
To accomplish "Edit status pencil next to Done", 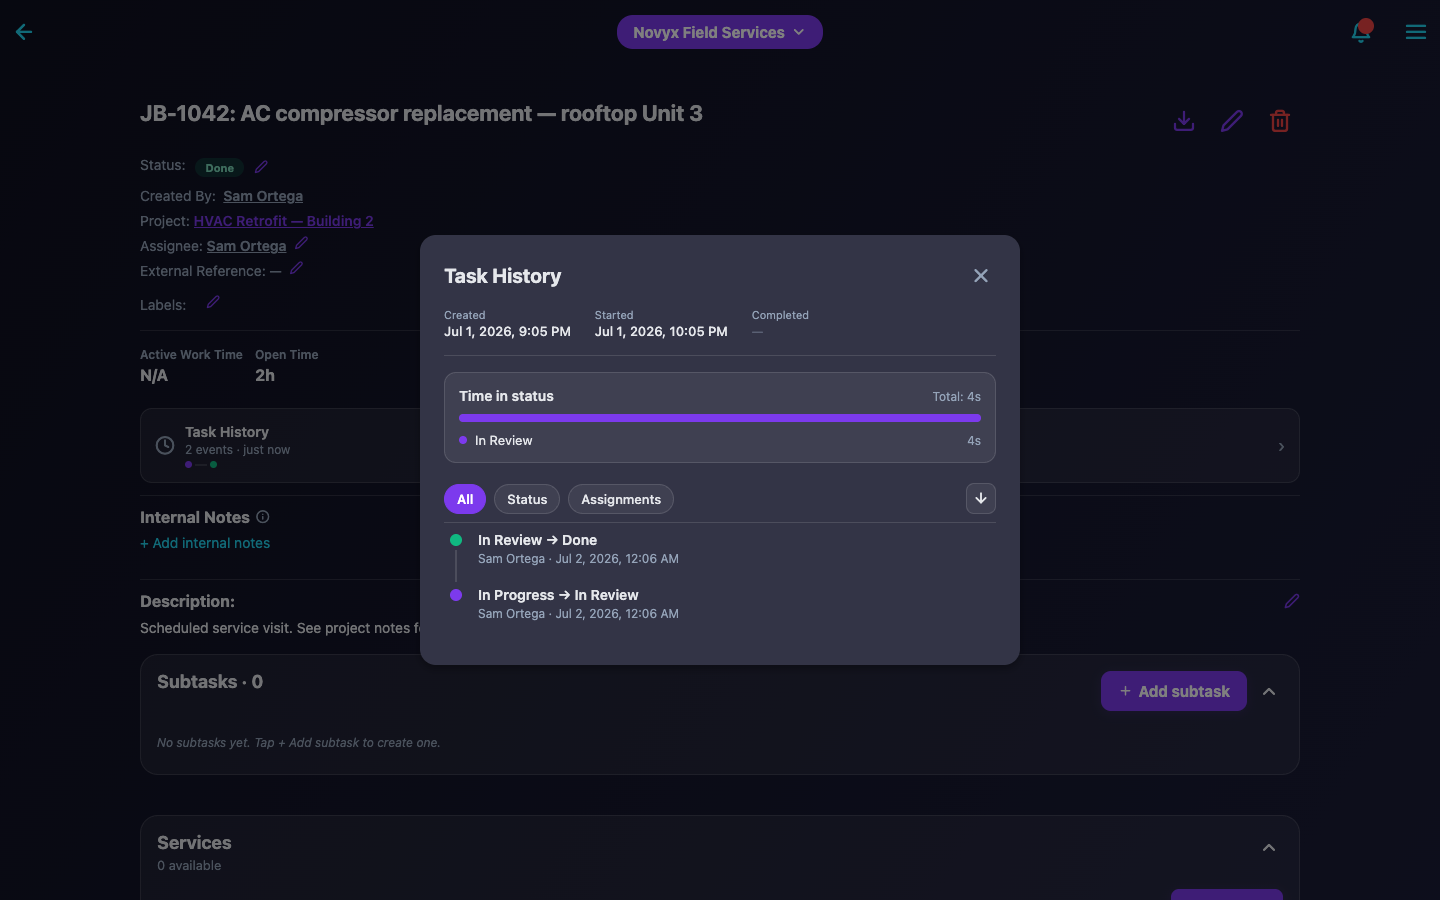I will pyautogui.click(x=261, y=167).
